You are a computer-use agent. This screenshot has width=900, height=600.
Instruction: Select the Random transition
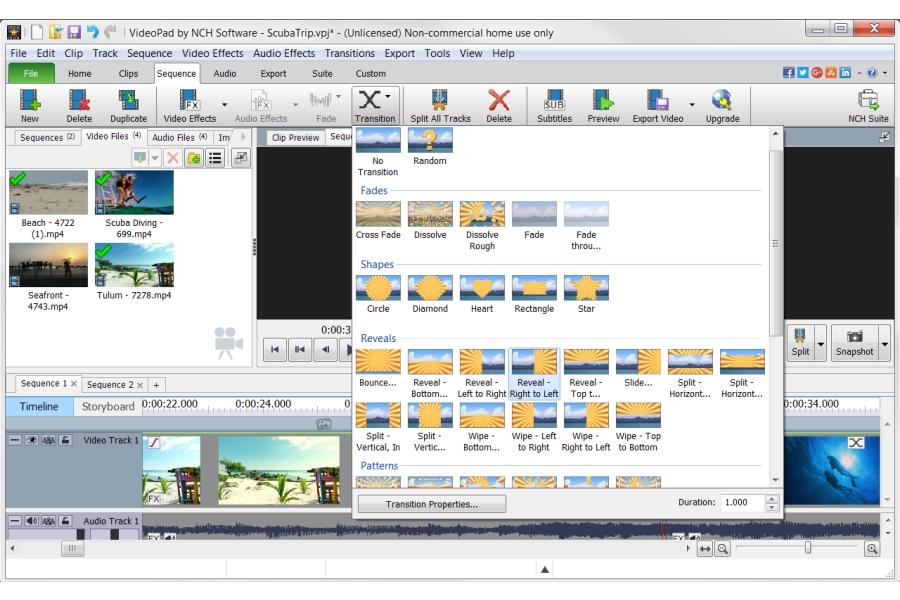coord(430,147)
